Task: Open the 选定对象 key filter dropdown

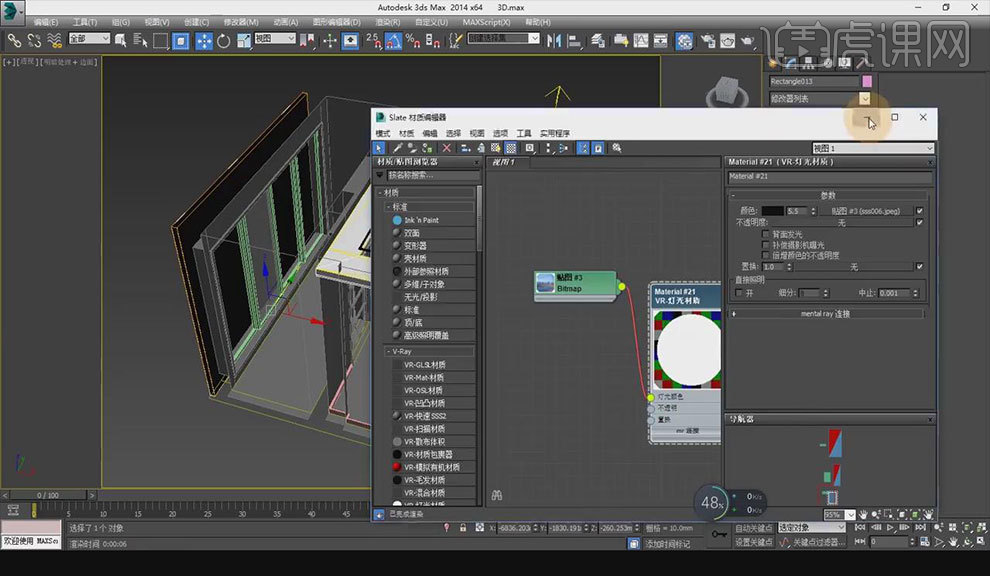Action: (x=811, y=527)
